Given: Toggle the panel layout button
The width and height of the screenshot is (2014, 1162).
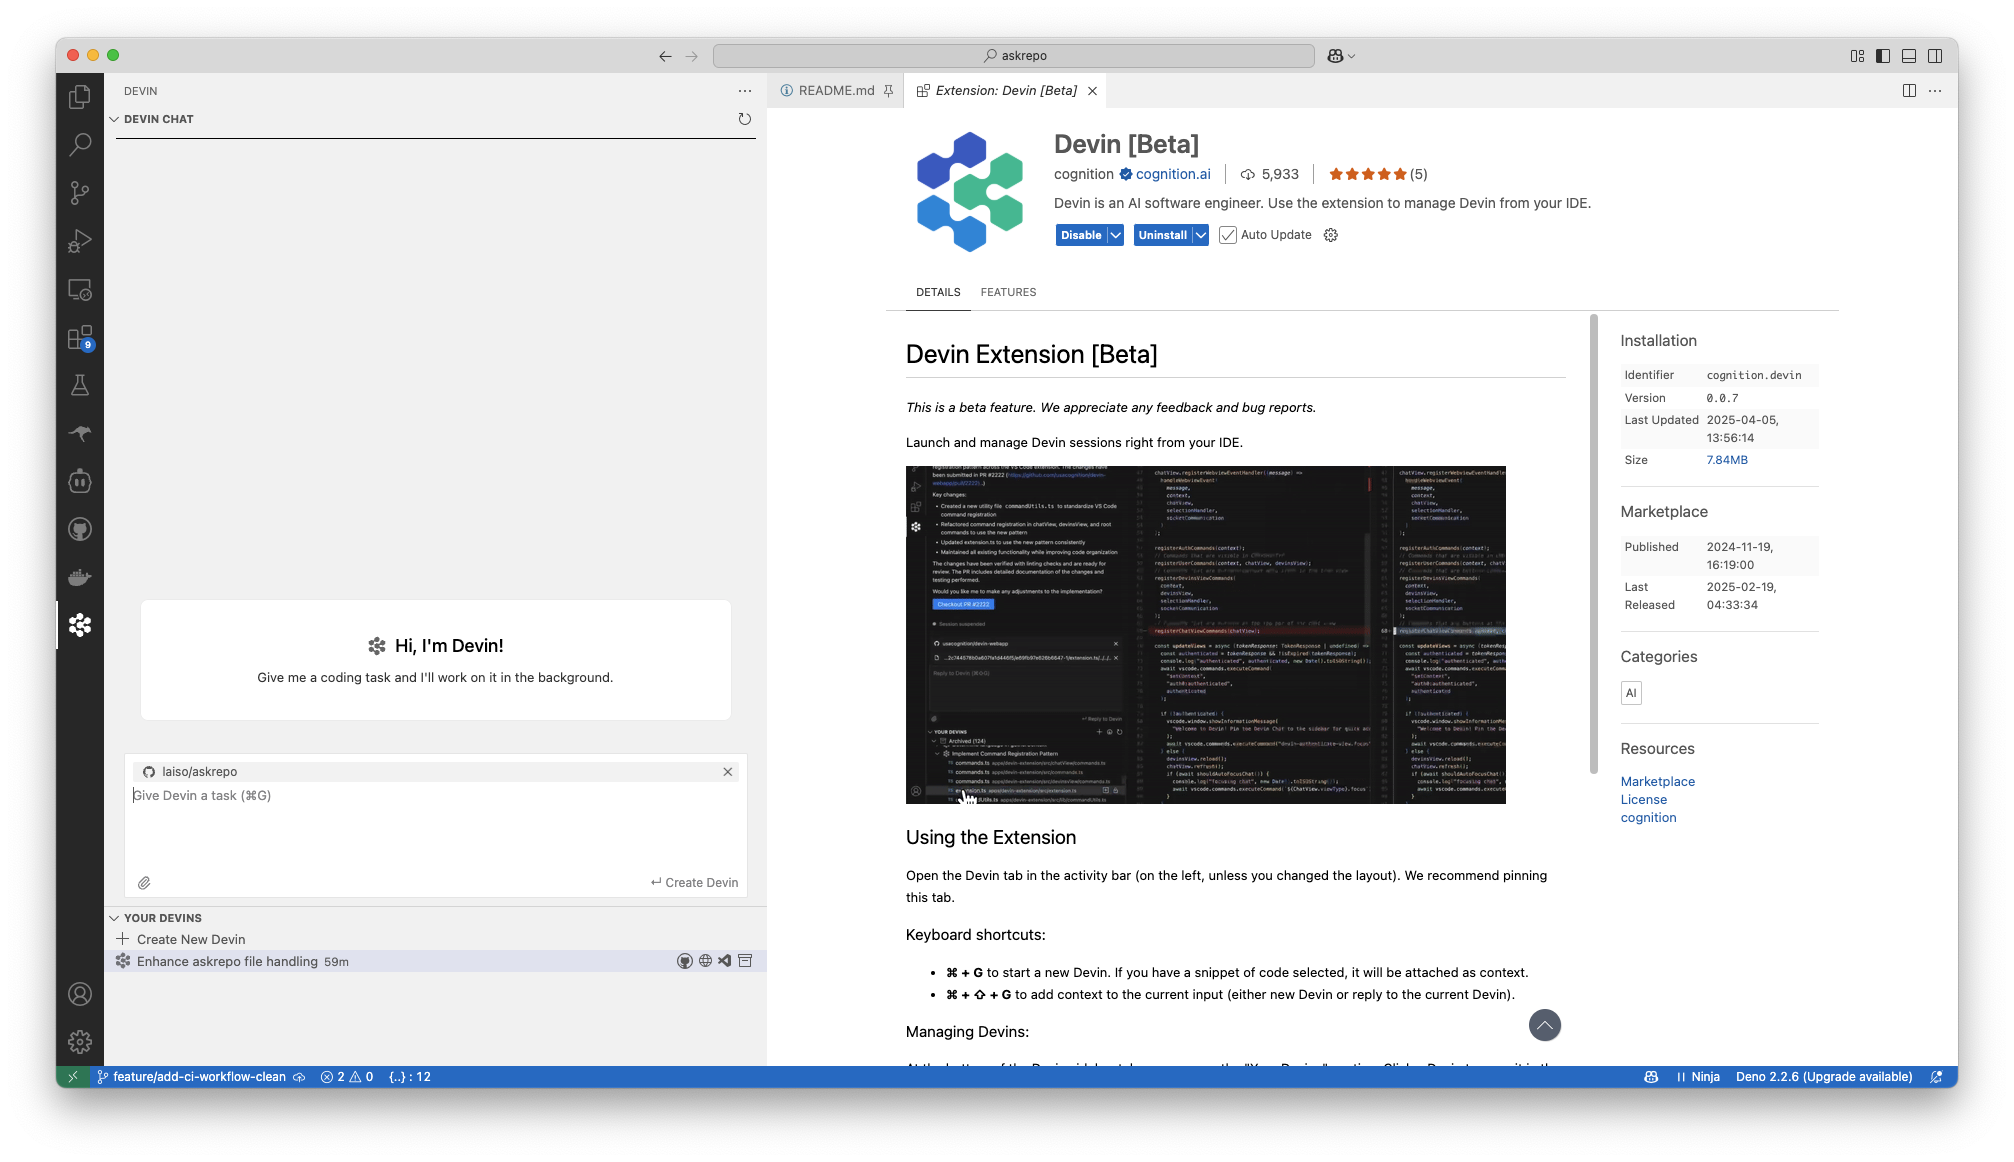Looking at the screenshot, I should pos(1909,56).
